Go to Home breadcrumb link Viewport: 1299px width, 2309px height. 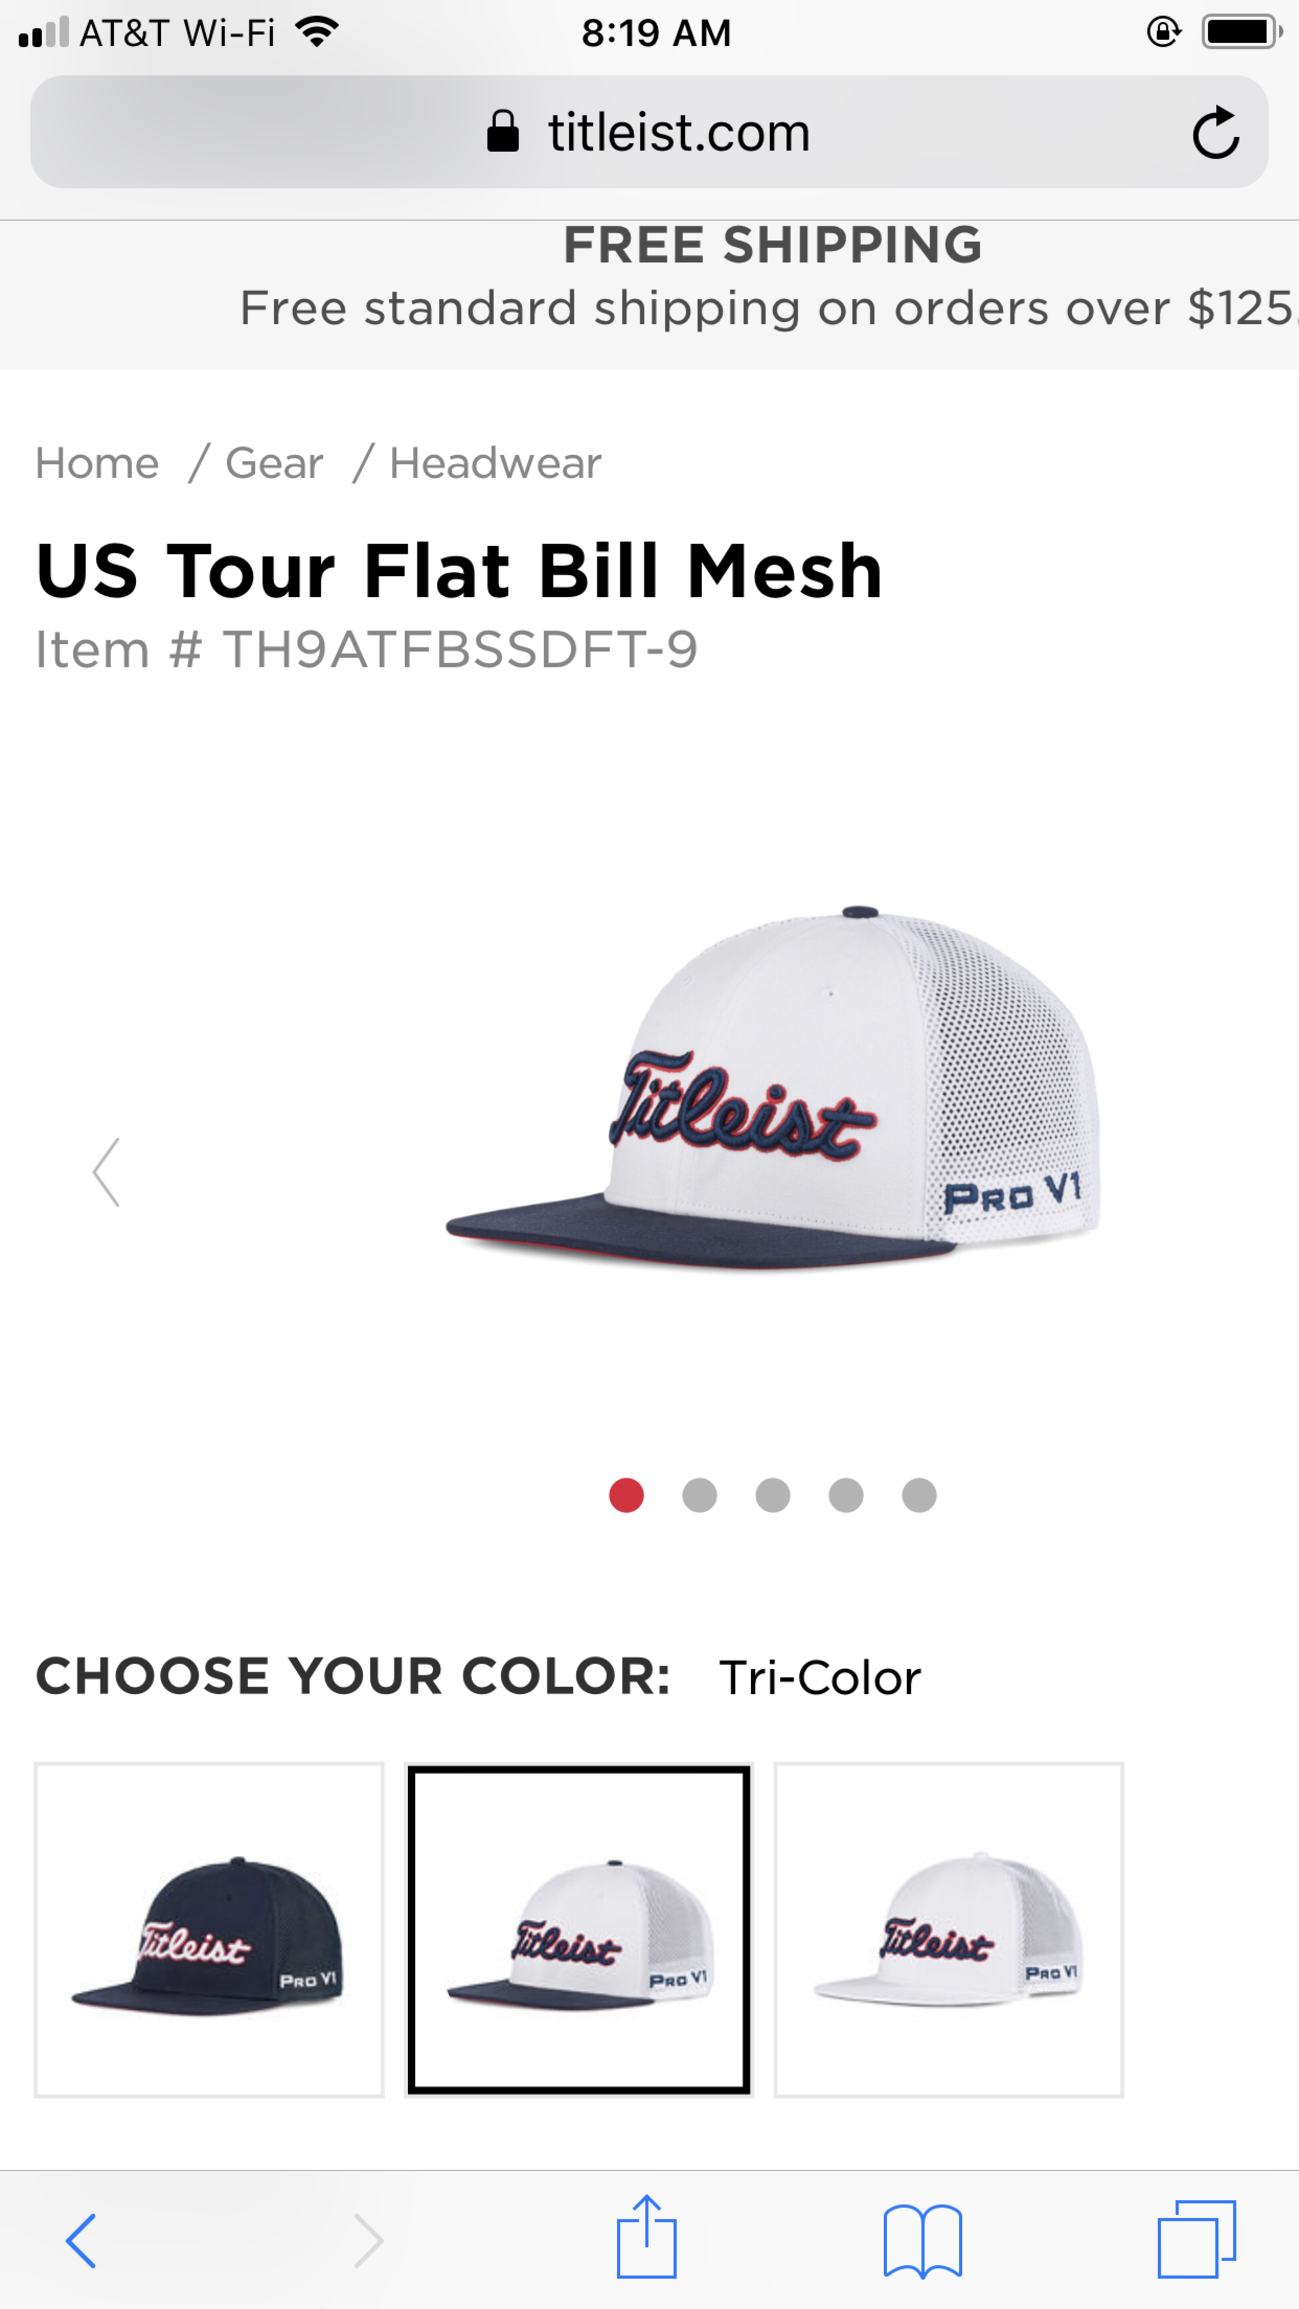tap(97, 463)
